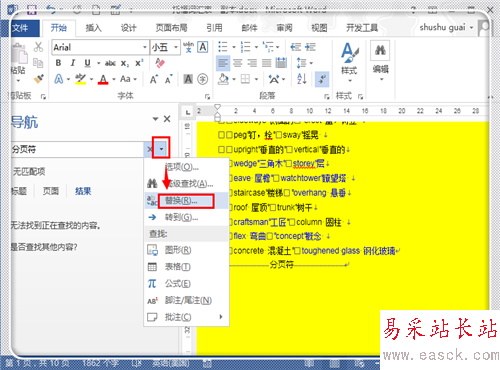This screenshot has width=500, height=370.
Task: Toggle Bold formatting
Action: pos(58,63)
